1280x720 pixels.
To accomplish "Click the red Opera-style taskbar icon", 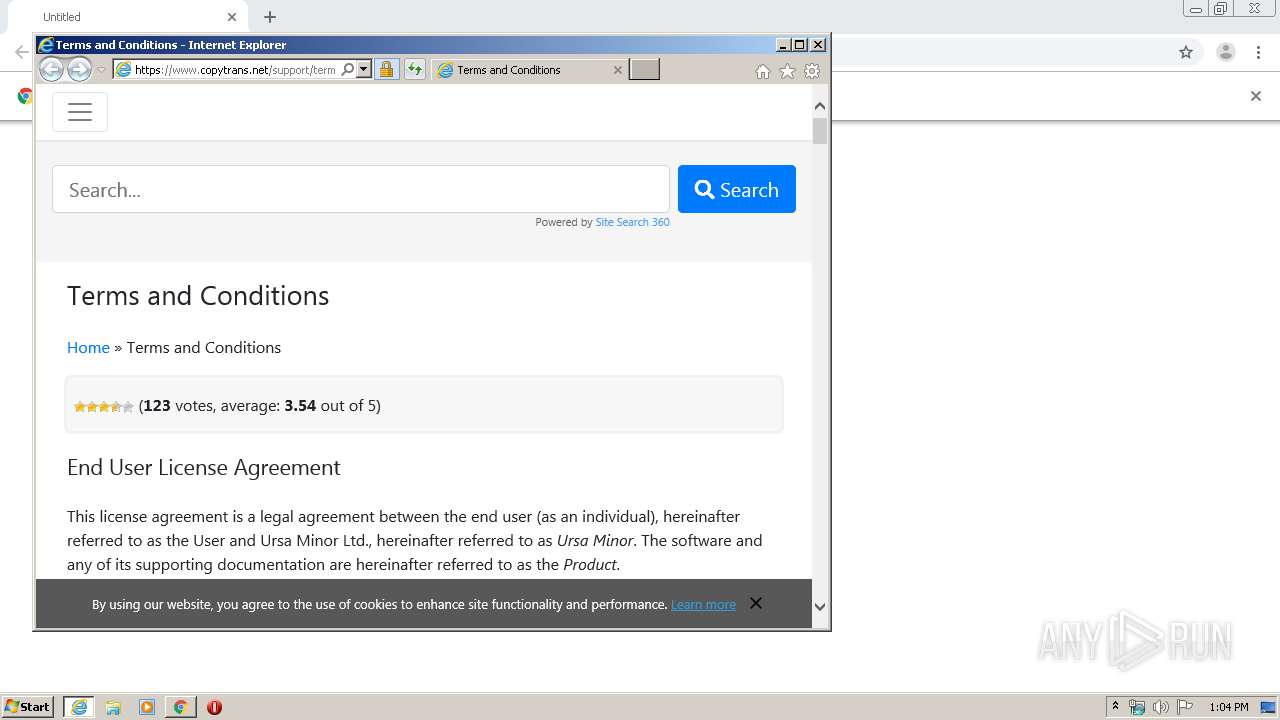I will [214, 707].
